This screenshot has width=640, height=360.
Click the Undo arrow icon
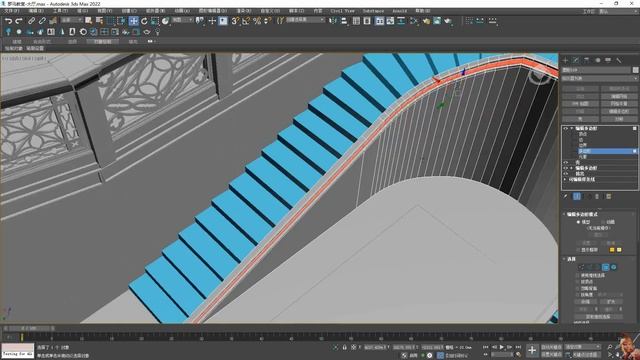click(x=9, y=21)
